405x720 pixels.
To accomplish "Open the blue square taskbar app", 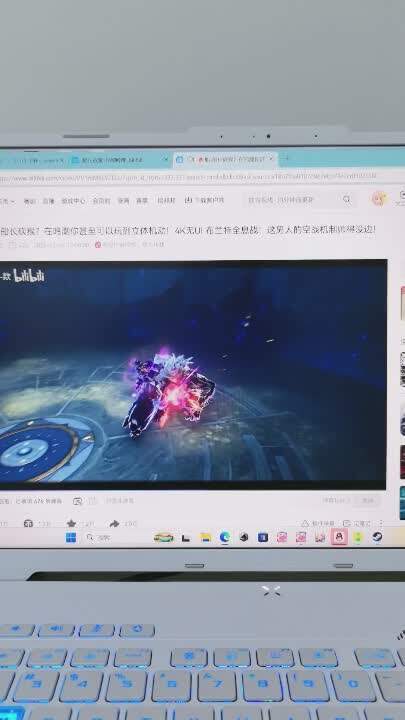I will click(263, 537).
